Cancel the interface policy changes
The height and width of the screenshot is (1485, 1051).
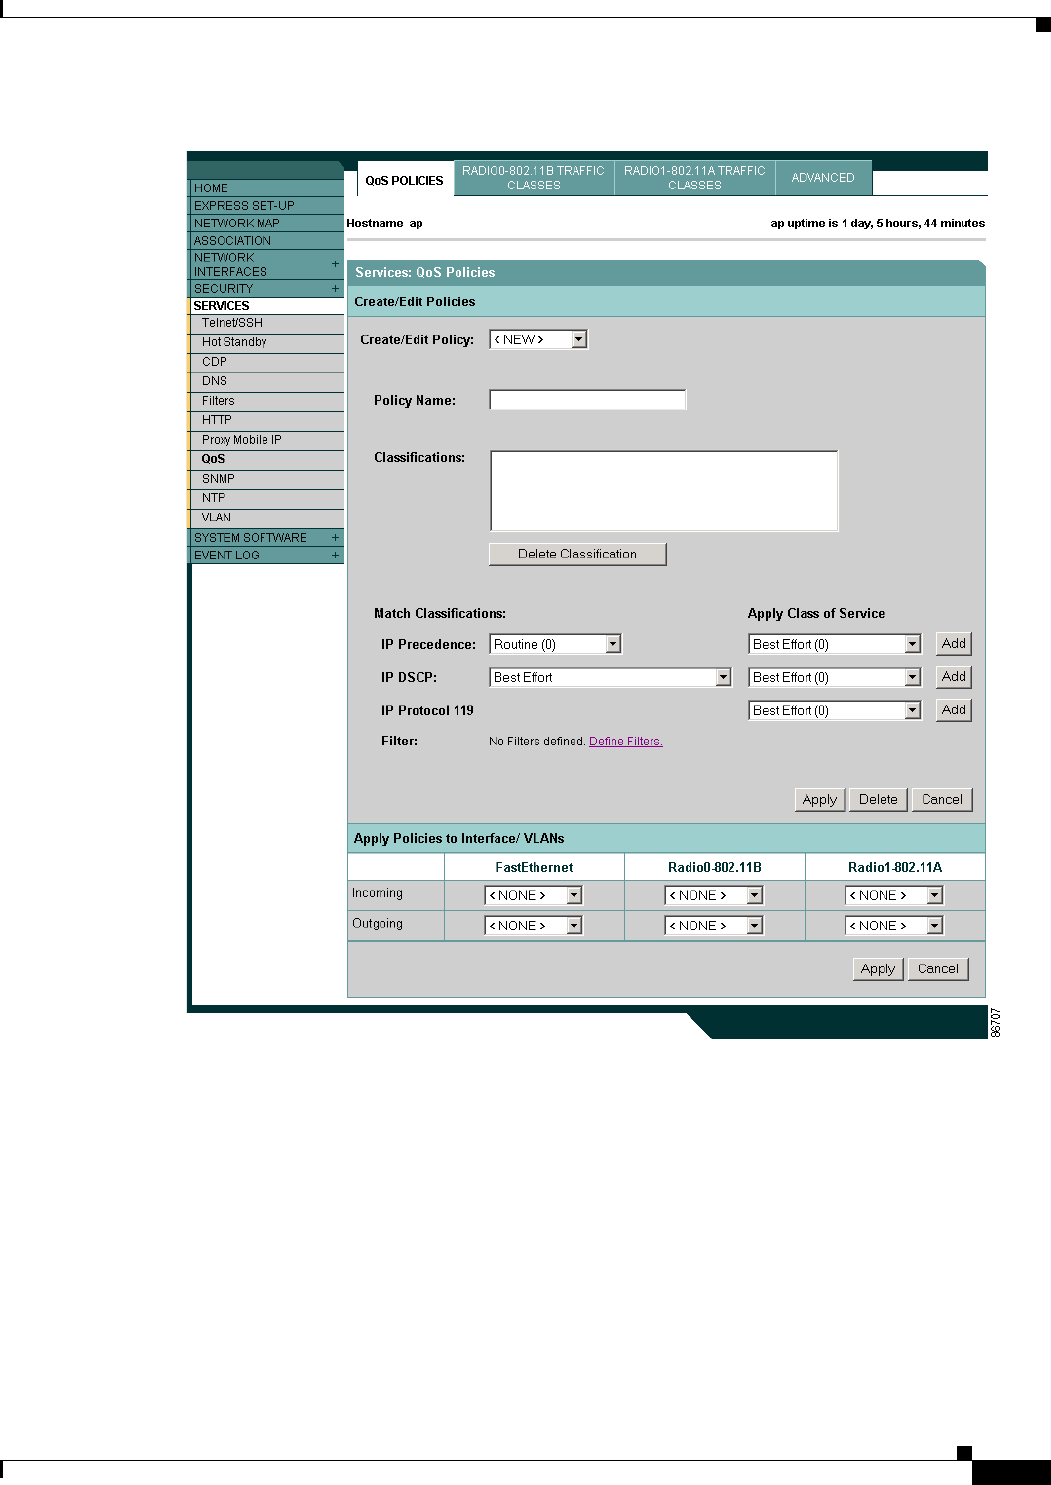pos(938,969)
